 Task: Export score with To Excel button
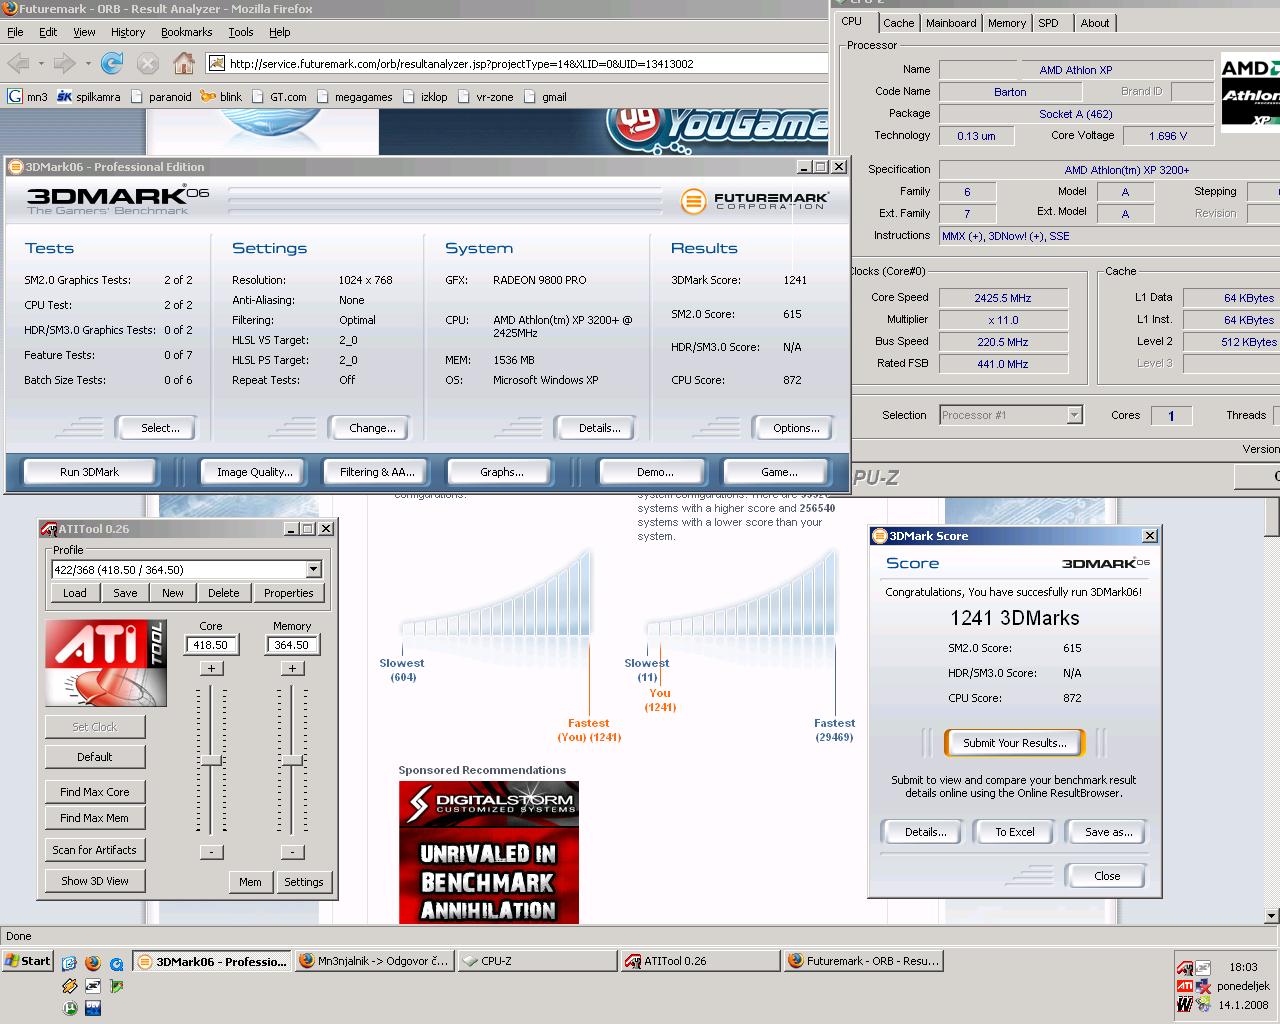[1015, 832]
